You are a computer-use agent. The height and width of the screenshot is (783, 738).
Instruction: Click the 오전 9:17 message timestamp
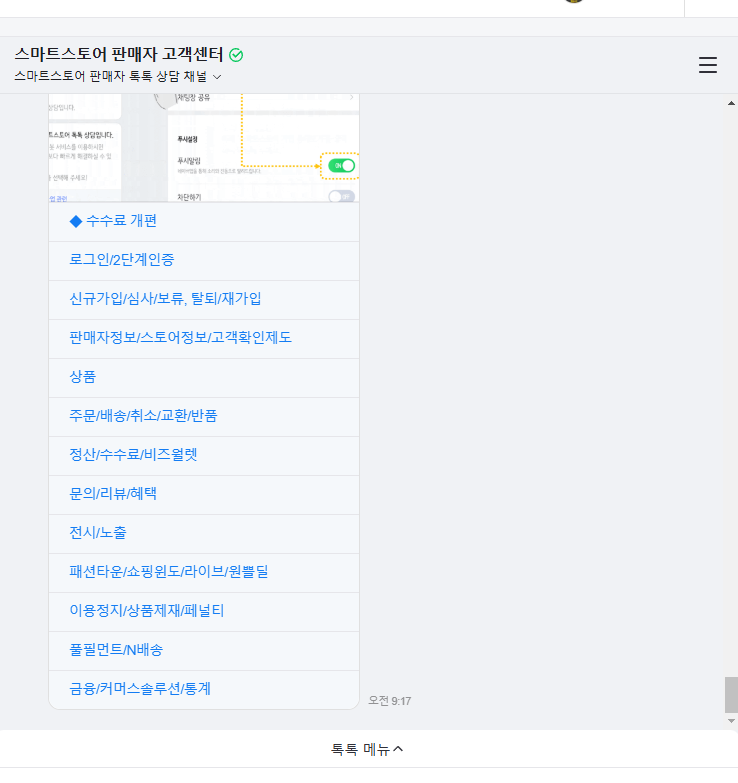389,701
